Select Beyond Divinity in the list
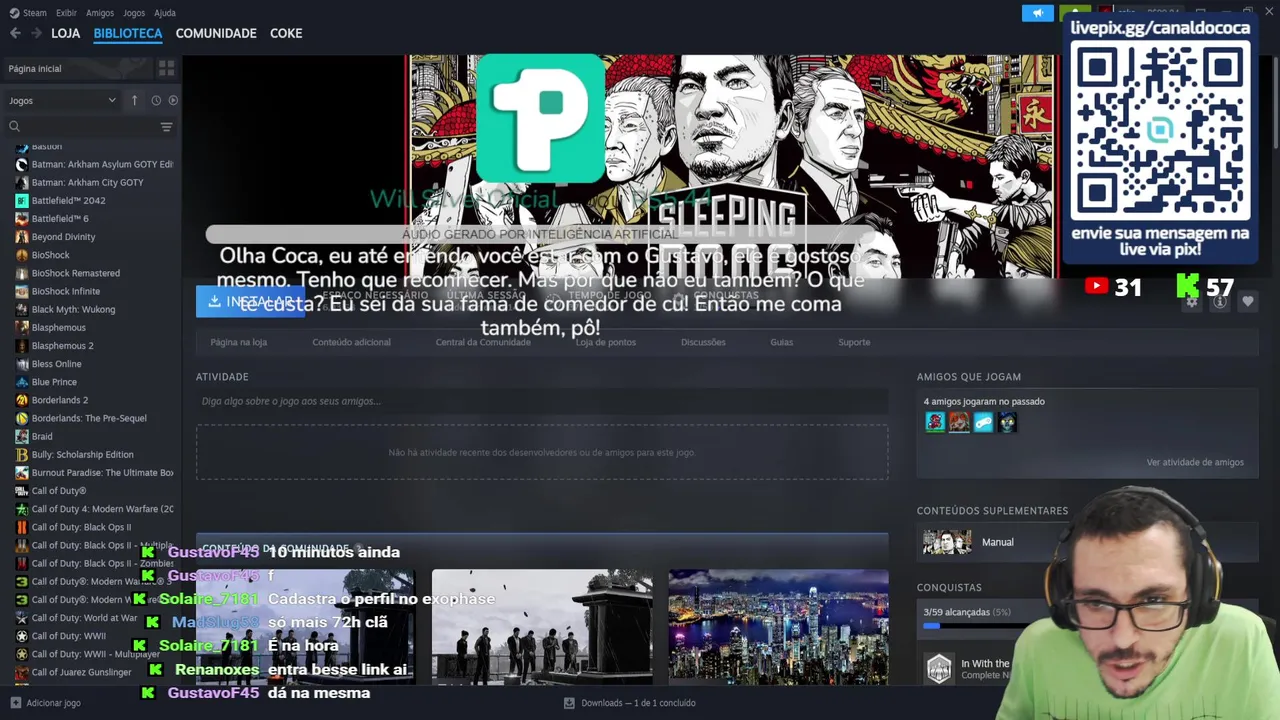The width and height of the screenshot is (1280, 720). (x=63, y=237)
